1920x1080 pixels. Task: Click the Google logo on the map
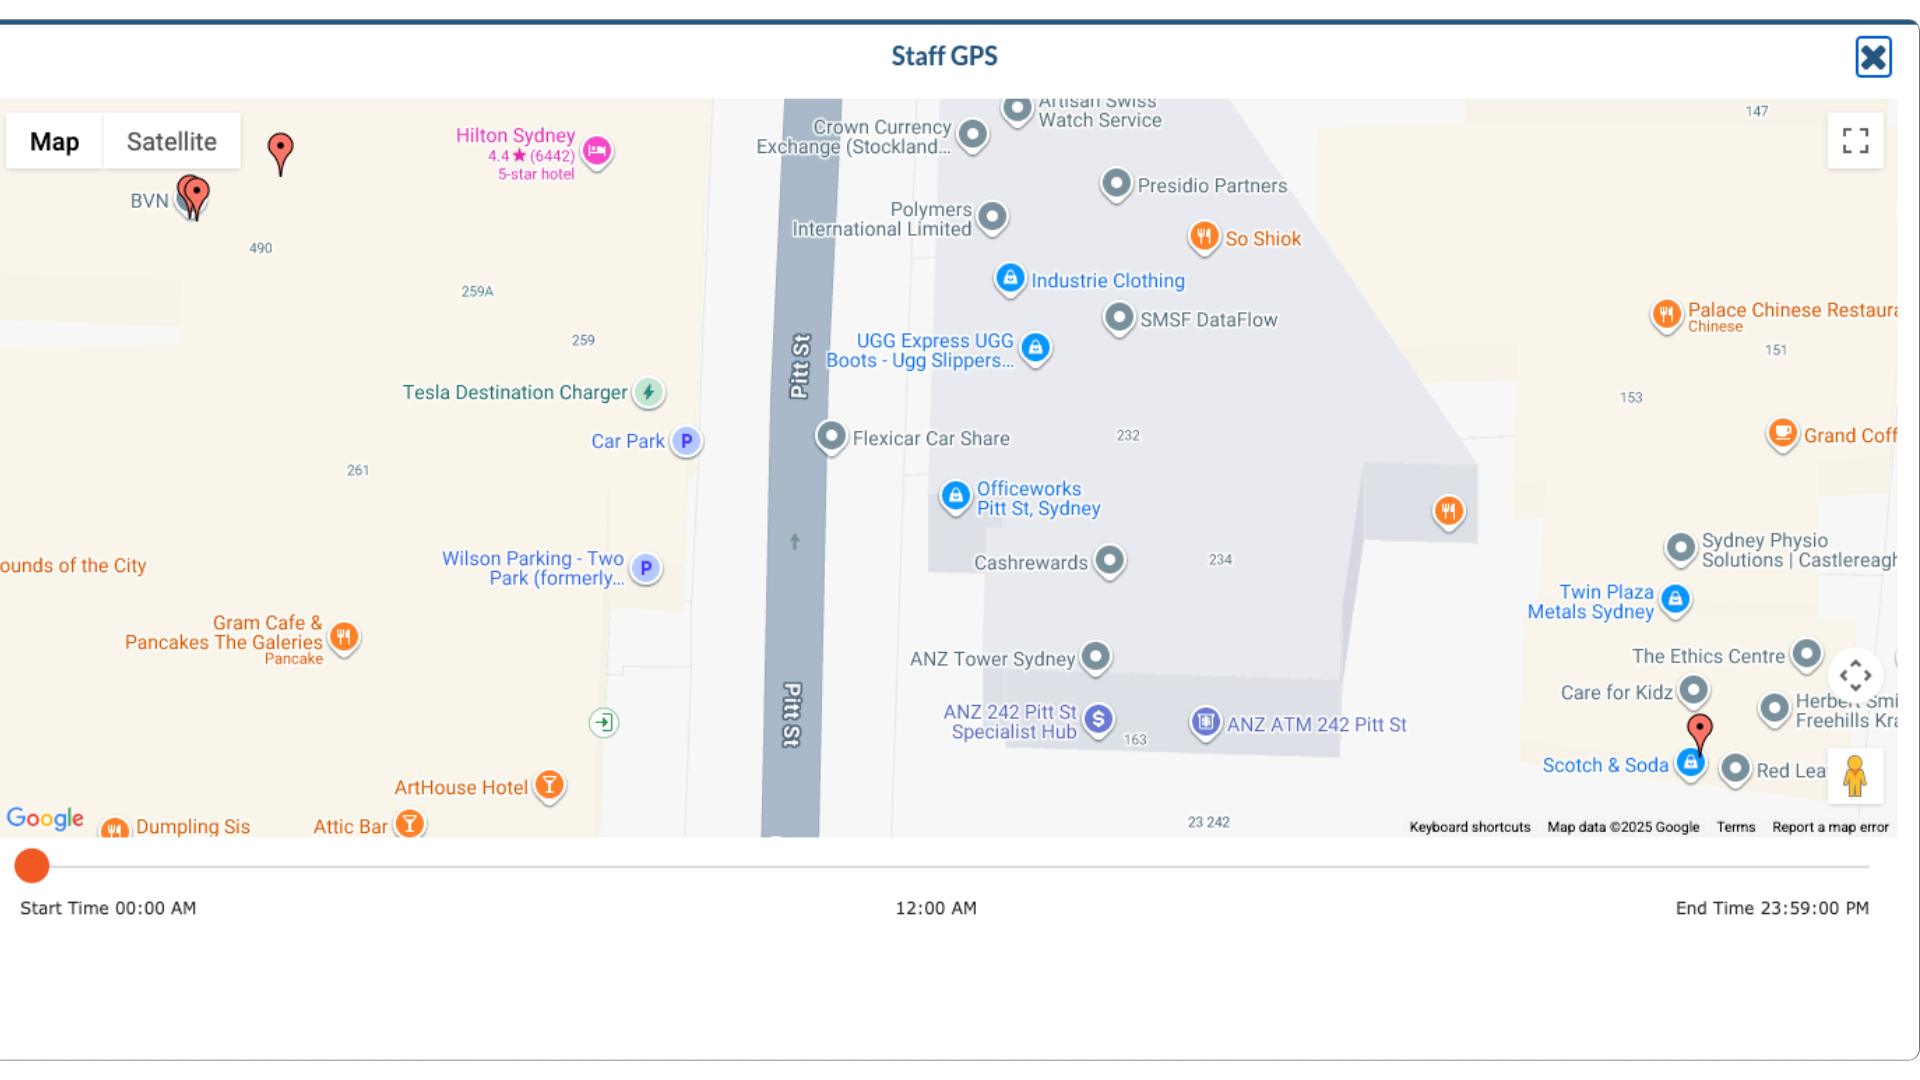click(45, 818)
